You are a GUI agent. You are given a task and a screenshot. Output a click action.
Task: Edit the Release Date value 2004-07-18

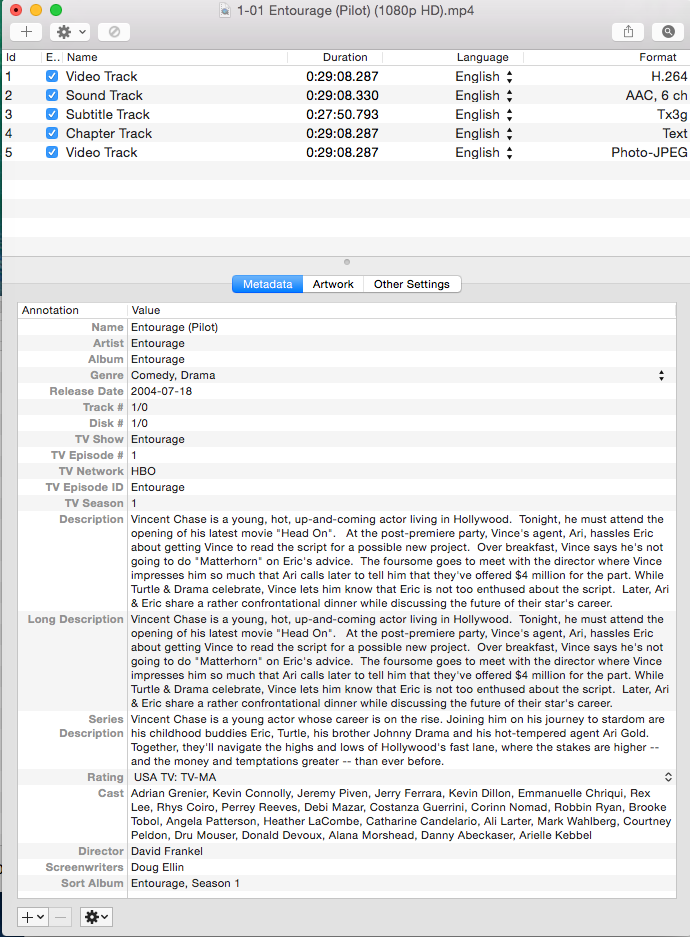[161, 391]
